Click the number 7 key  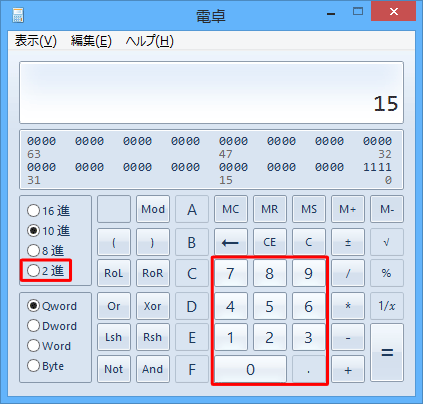tap(231, 273)
